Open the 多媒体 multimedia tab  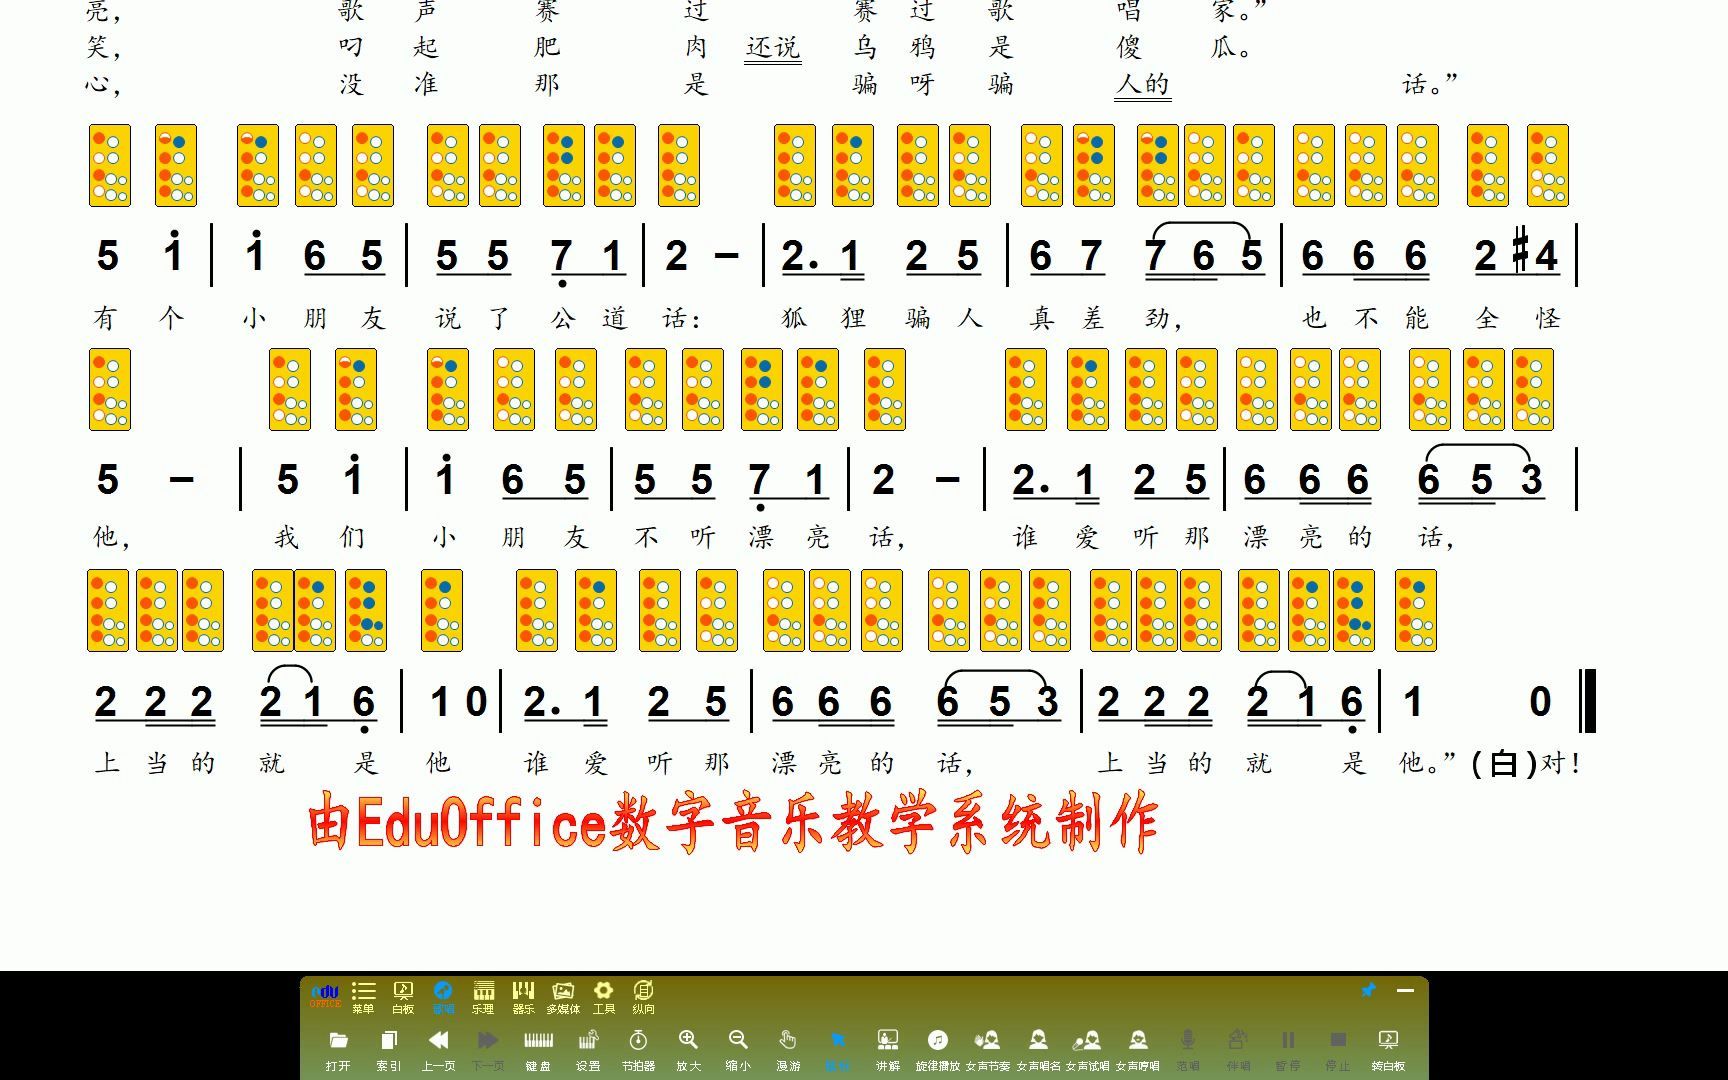tap(563, 997)
